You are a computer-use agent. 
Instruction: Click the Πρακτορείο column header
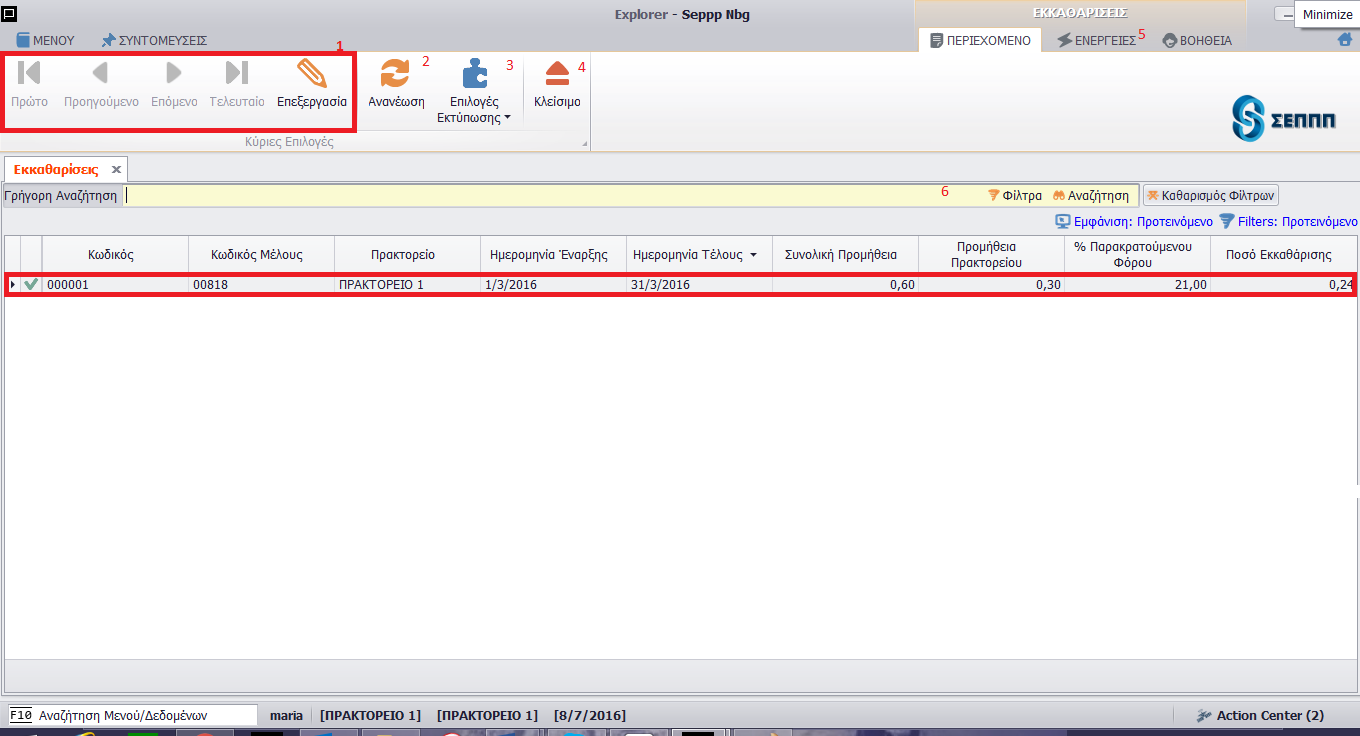coord(408,255)
